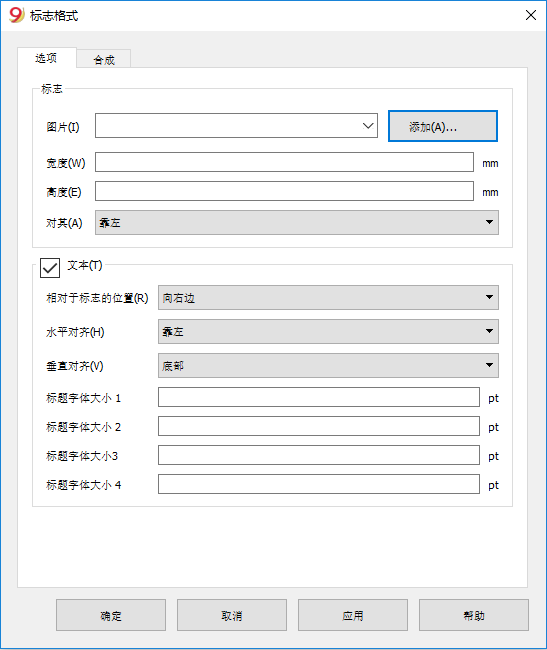Focus the 高度(E) input field

tap(284, 191)
